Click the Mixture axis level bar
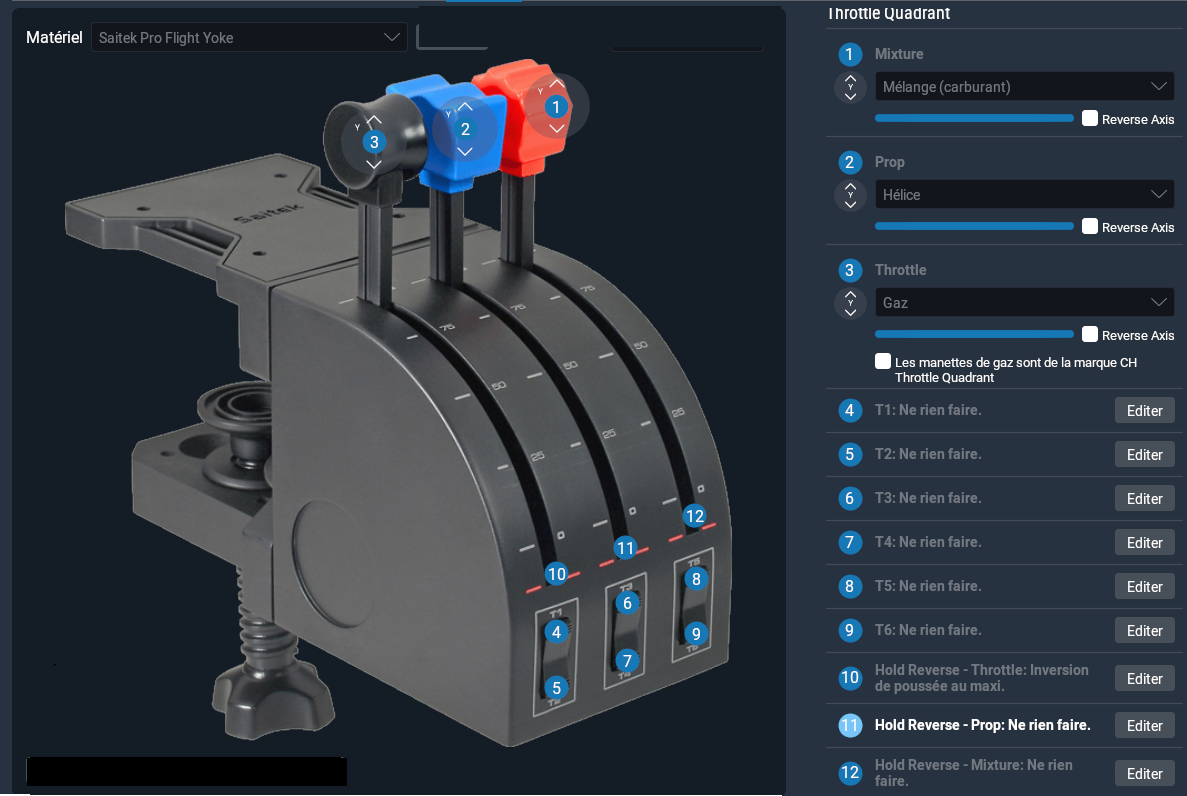Image resolution: width=1187 pixels, height=796 pixels. (x=974, y=118)
